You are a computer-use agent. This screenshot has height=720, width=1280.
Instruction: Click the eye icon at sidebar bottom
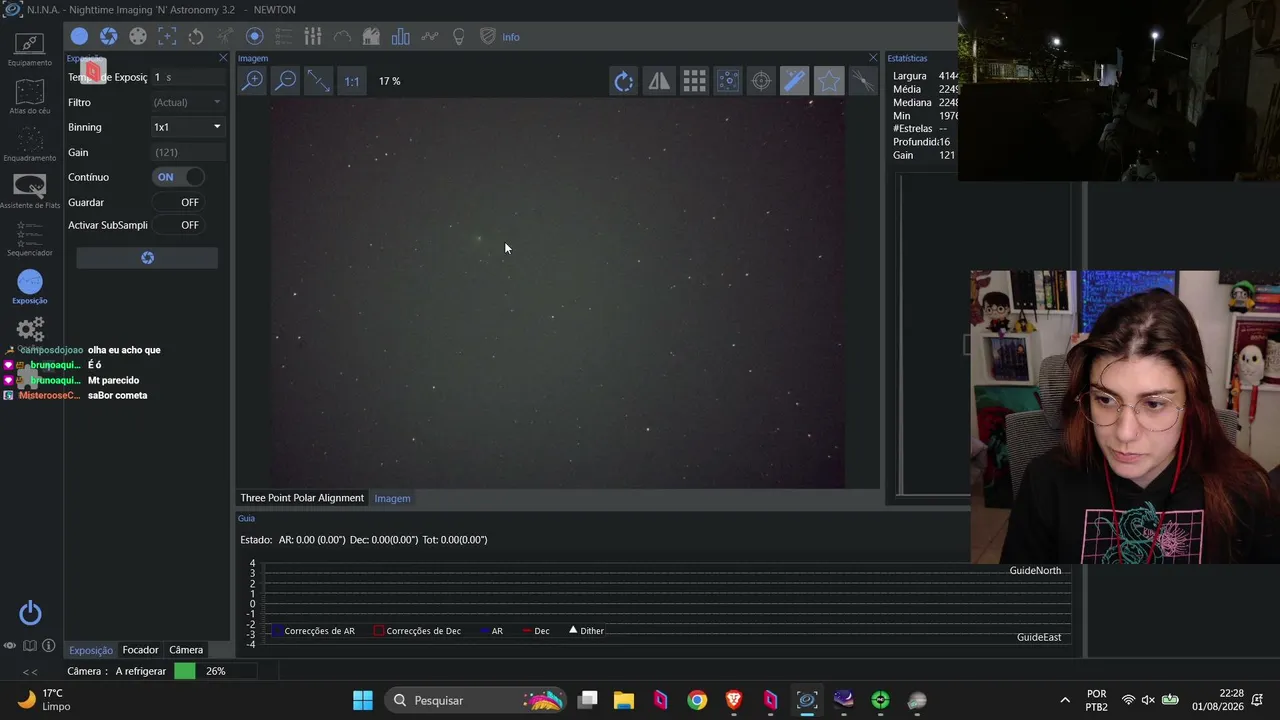(10, 646)
